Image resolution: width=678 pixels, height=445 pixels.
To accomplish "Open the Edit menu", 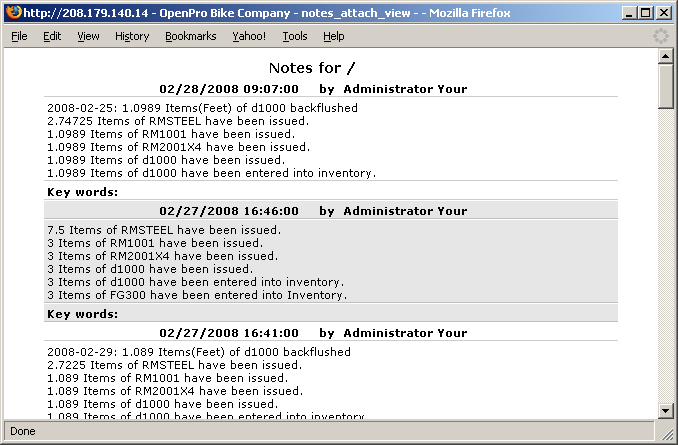I will (52, 36).
